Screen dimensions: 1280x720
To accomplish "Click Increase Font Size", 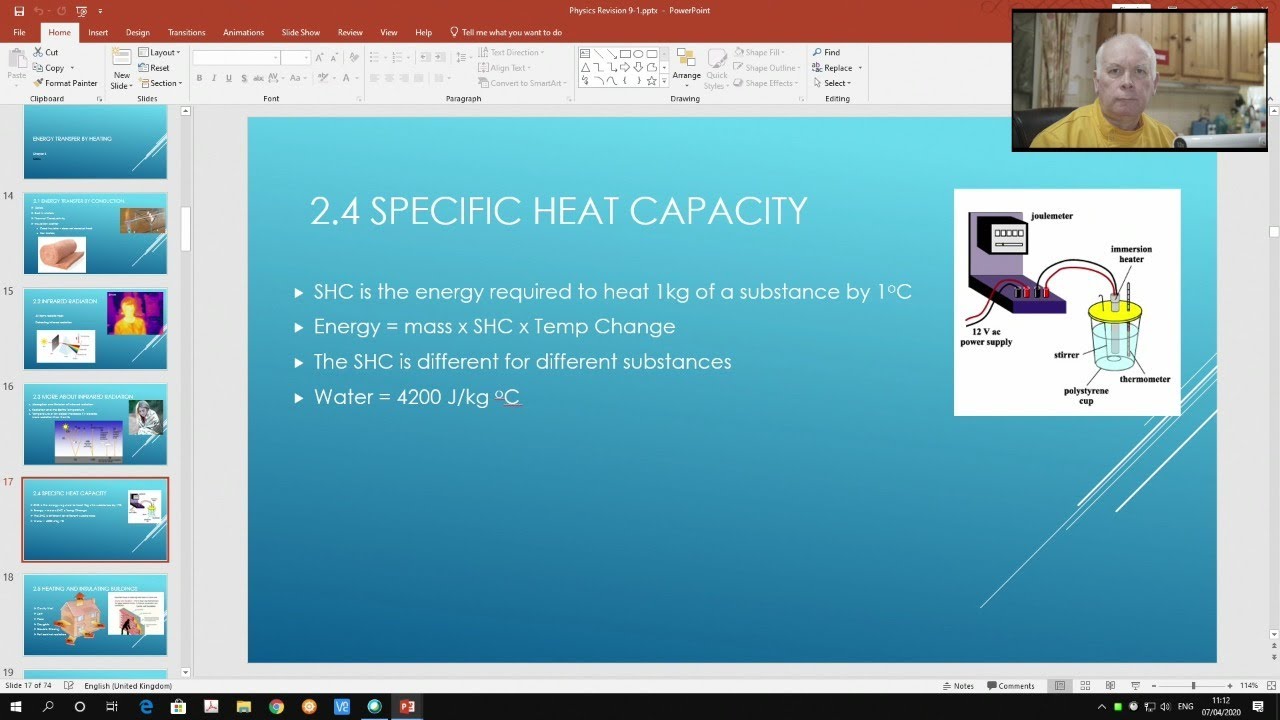I will [322, 58].
